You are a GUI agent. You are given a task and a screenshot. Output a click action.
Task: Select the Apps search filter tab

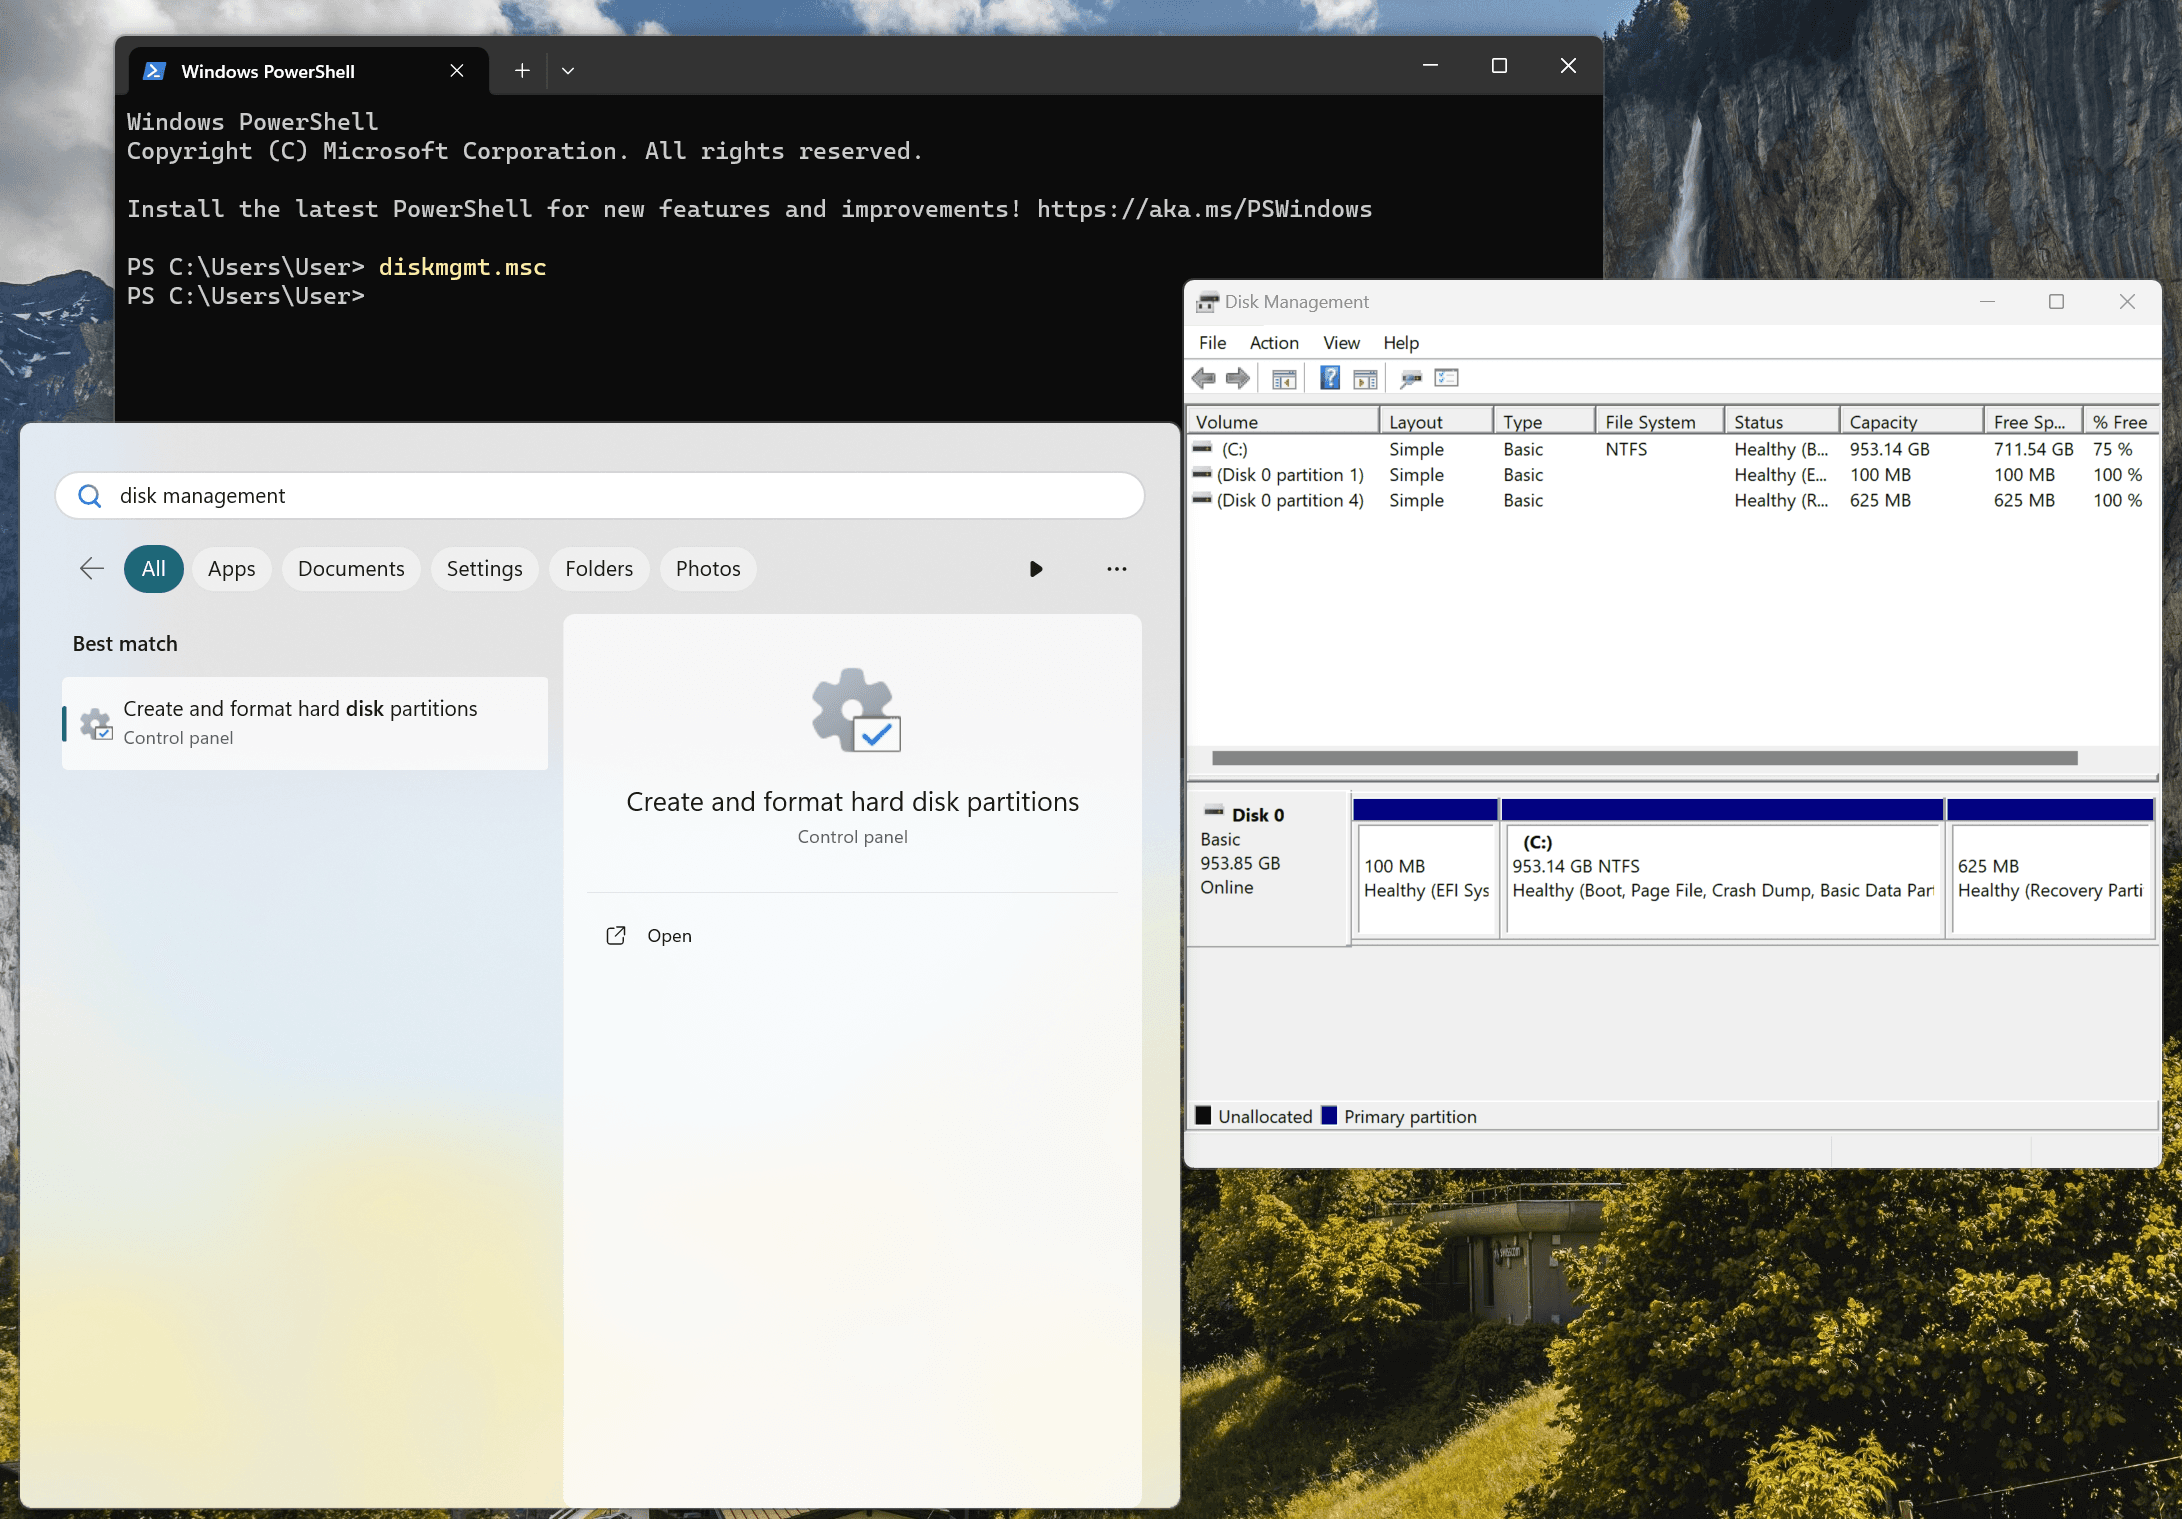pyautogui.click(x=232, y=569)
